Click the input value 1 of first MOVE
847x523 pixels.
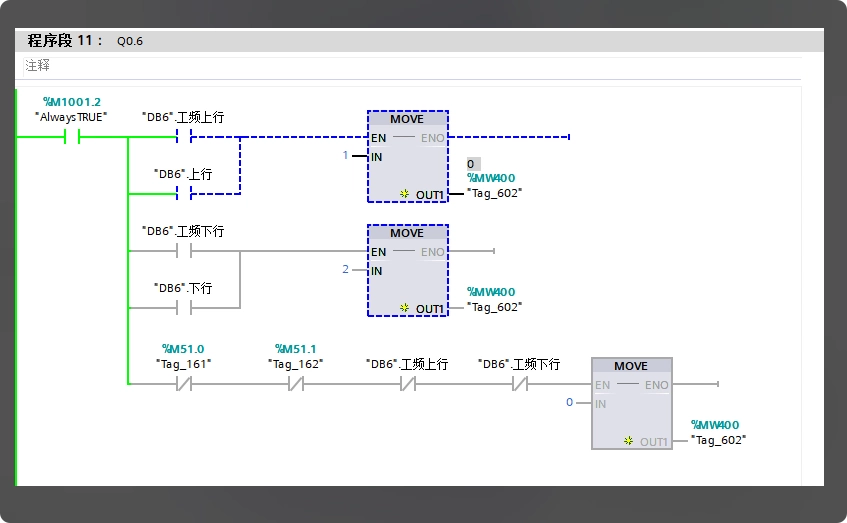pyautogui.click(x=345, y=156)
